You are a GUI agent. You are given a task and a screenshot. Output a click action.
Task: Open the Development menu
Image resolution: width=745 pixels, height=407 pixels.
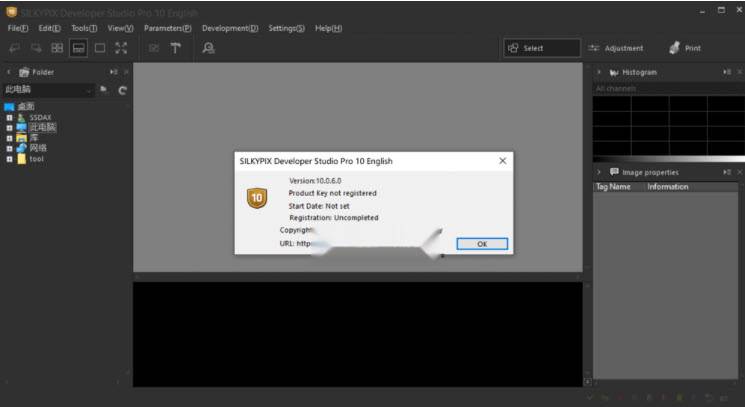[229, 28]
